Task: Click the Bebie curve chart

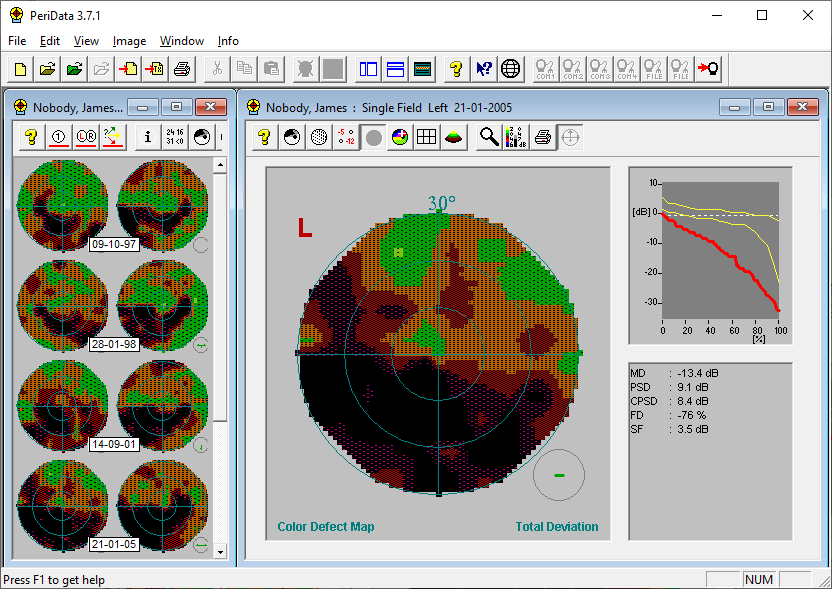Action: (x=710, y=255)
